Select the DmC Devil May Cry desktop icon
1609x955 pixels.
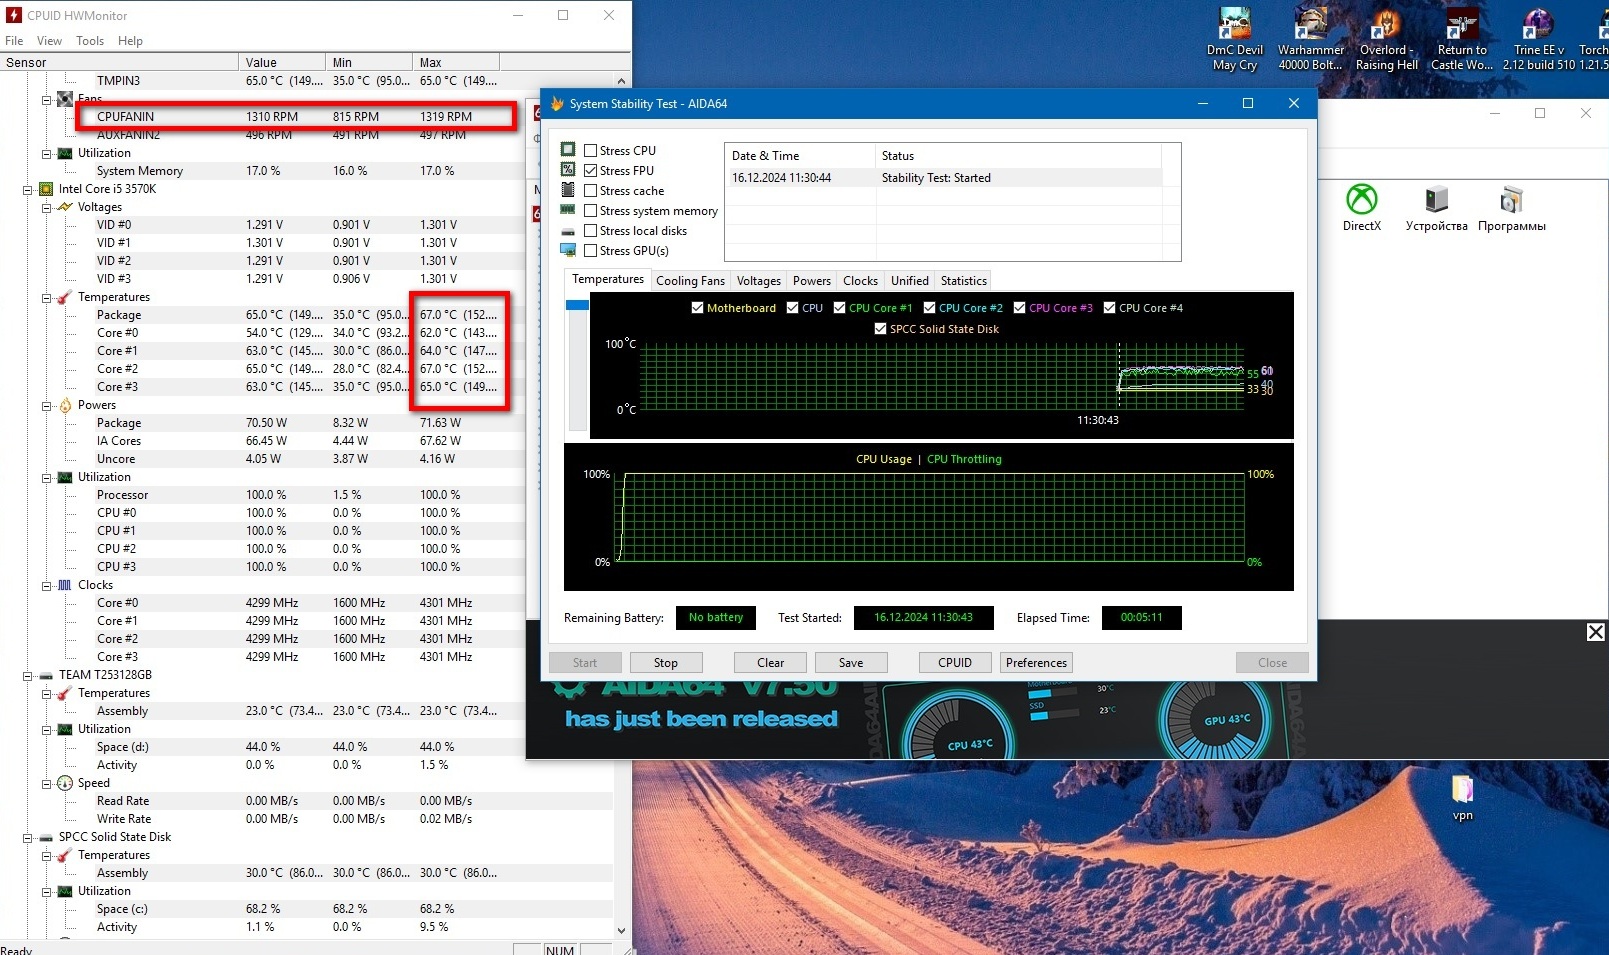(1235, 40)
